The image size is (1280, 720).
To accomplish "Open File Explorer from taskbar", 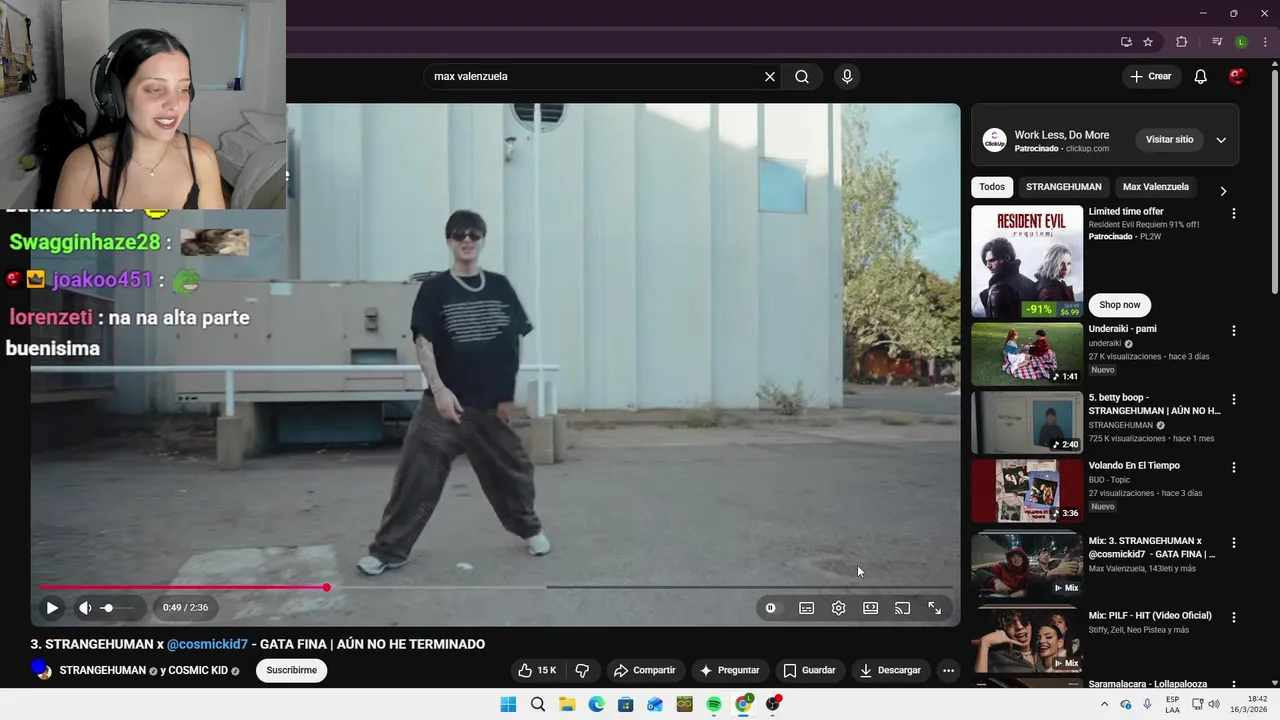I will (567, 704).
